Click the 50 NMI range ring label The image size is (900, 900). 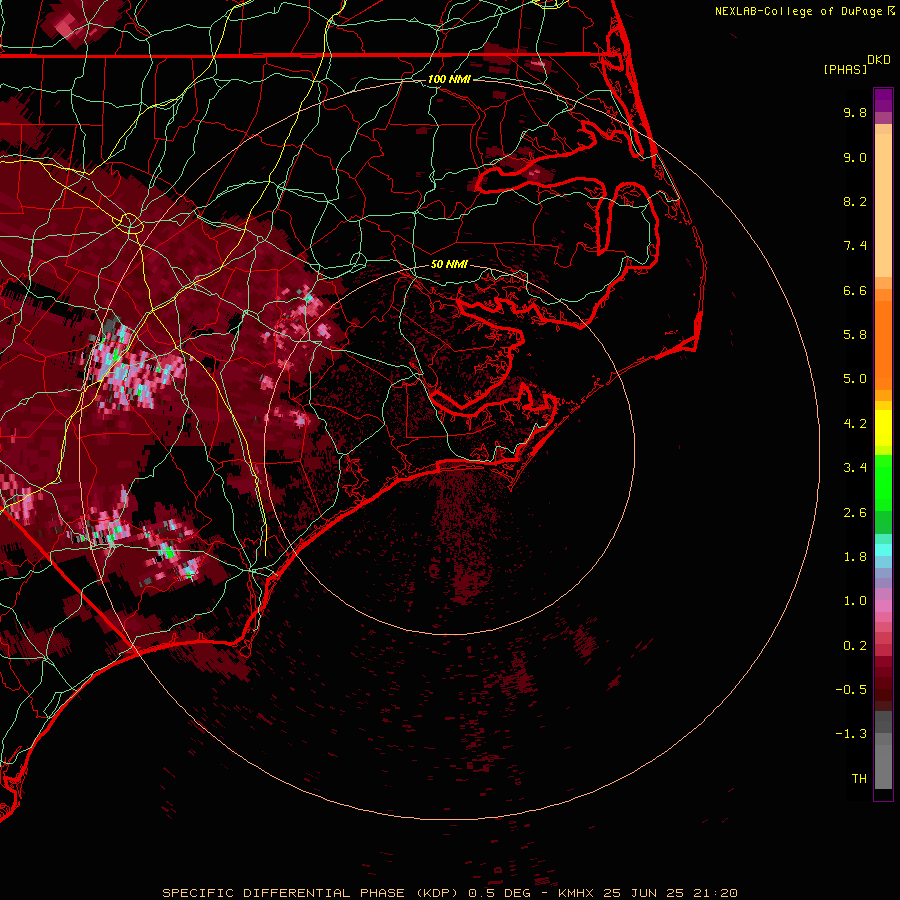[449, 264]
